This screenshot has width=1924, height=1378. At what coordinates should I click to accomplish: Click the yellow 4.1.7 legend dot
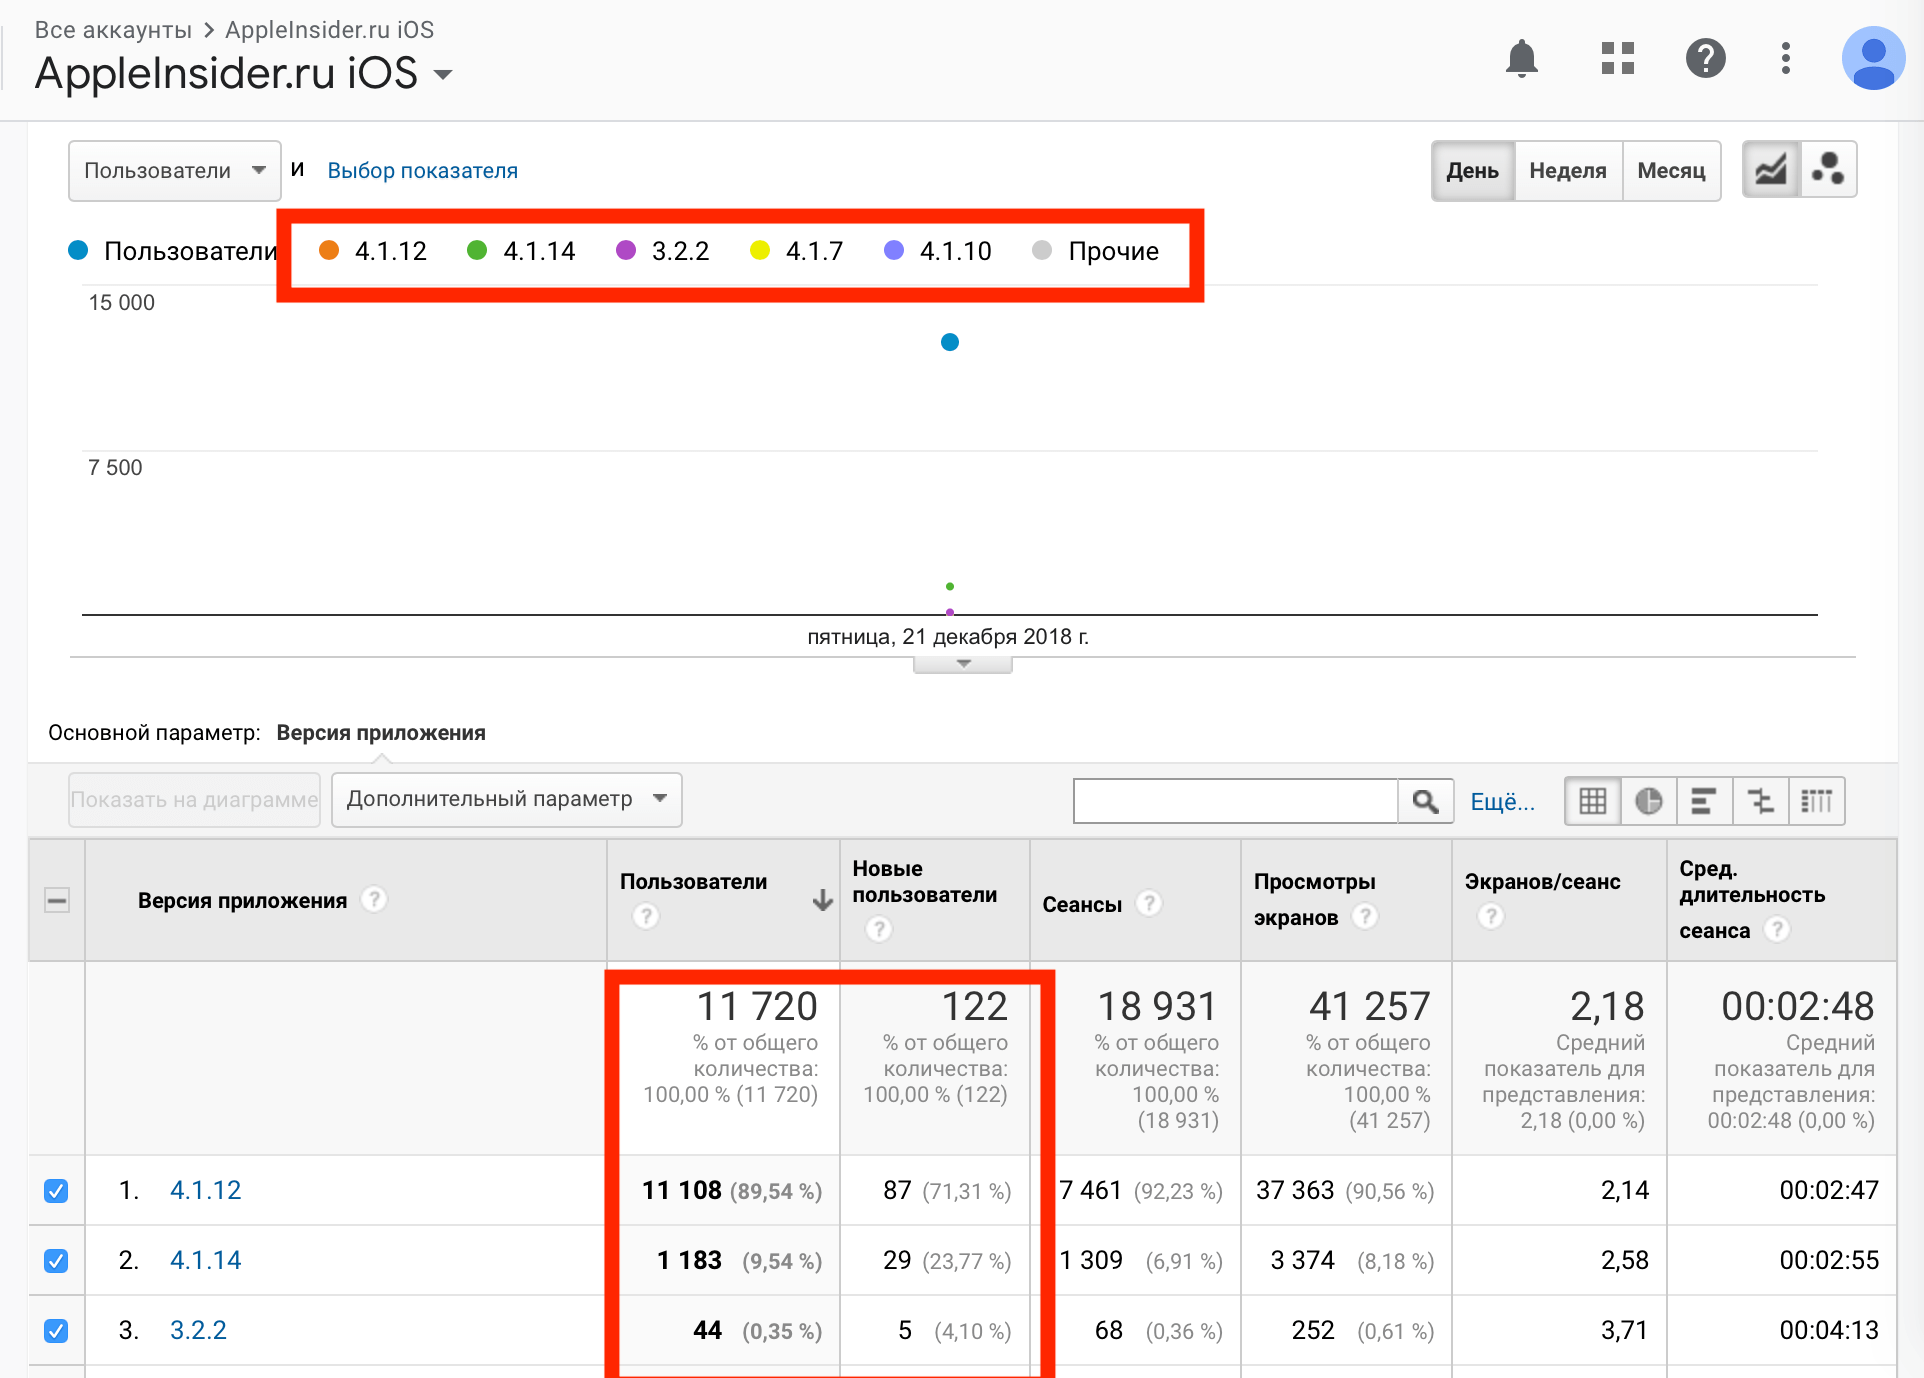pos(760,250)
